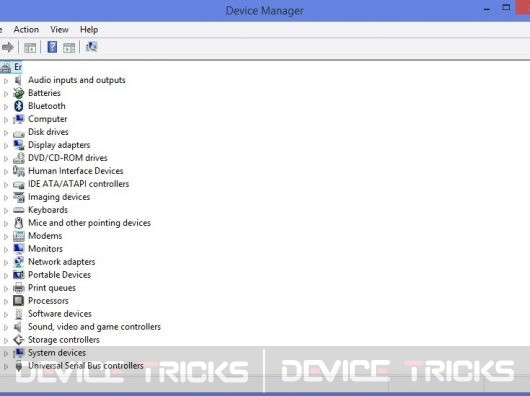The width and height of the screenshot is (530, 396).
Task: Click the Keyboards category icon
Action: click(x=19, y=210)
